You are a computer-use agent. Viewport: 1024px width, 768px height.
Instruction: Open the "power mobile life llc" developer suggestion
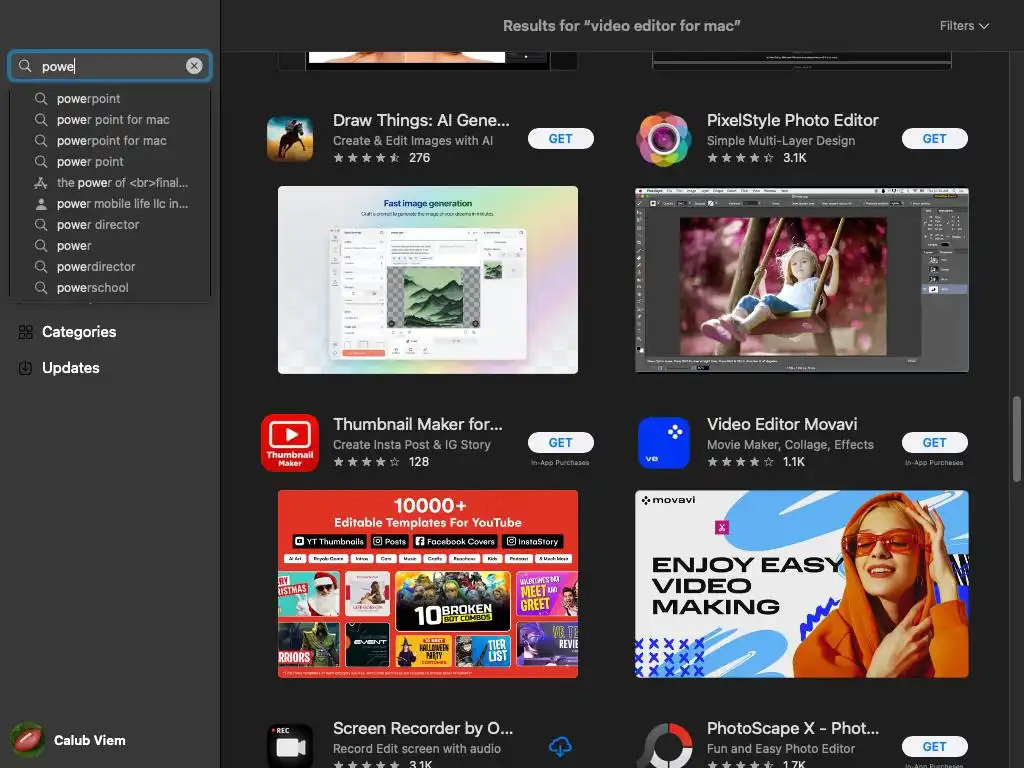click(110, 204)
